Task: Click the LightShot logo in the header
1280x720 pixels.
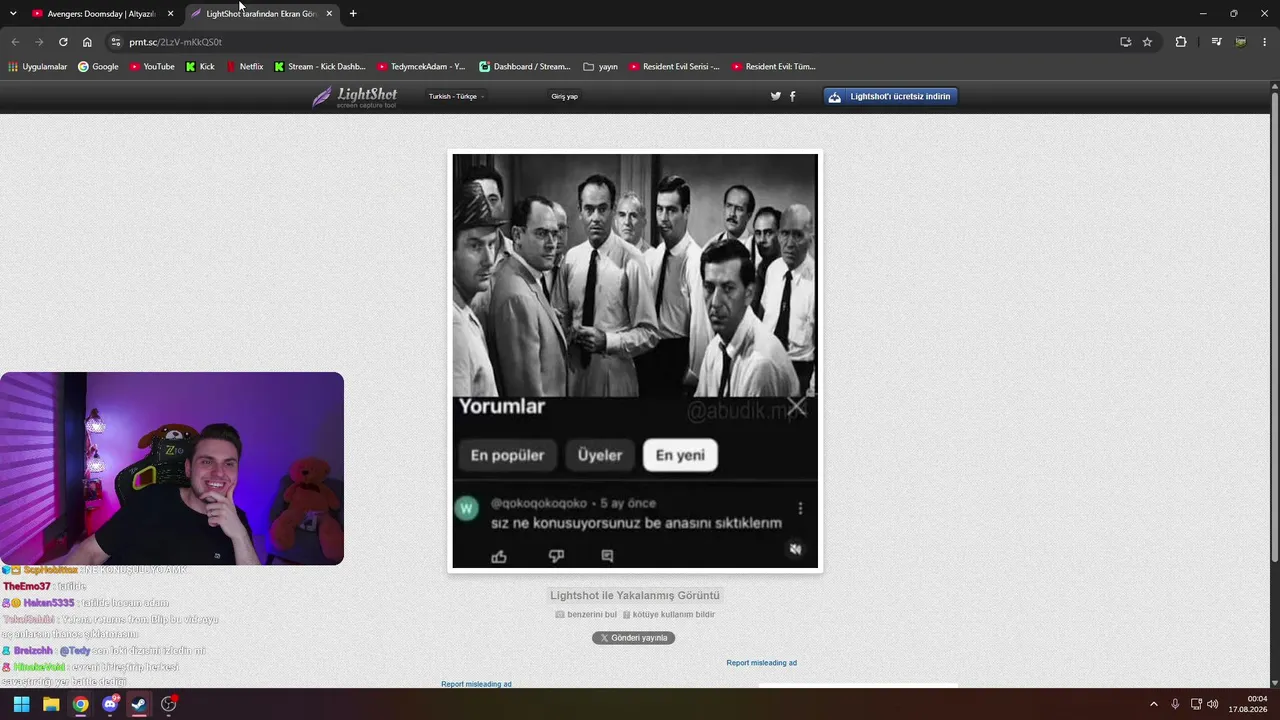Action: tap(354, 97)
